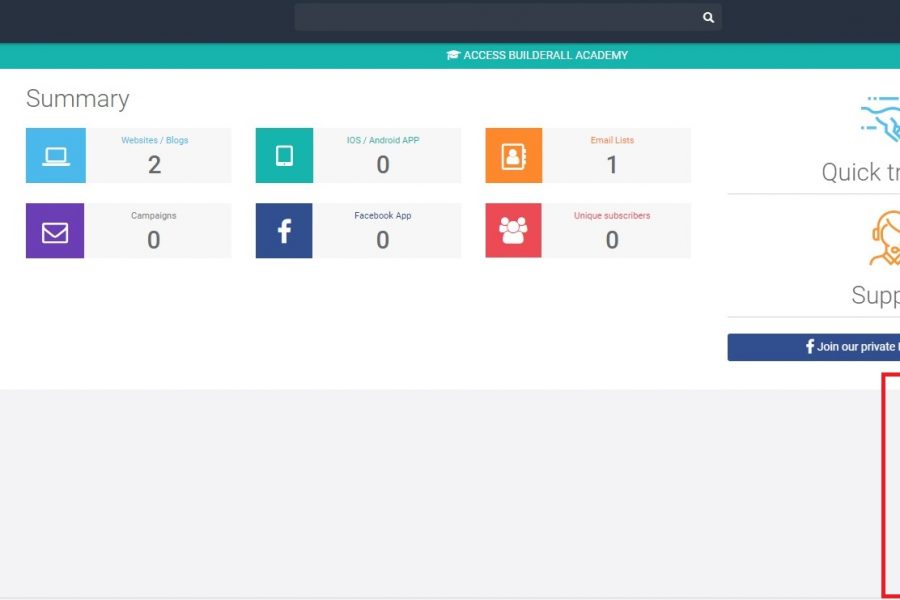Click the Websites / Blogs count of 2

(x=154, y=165)
